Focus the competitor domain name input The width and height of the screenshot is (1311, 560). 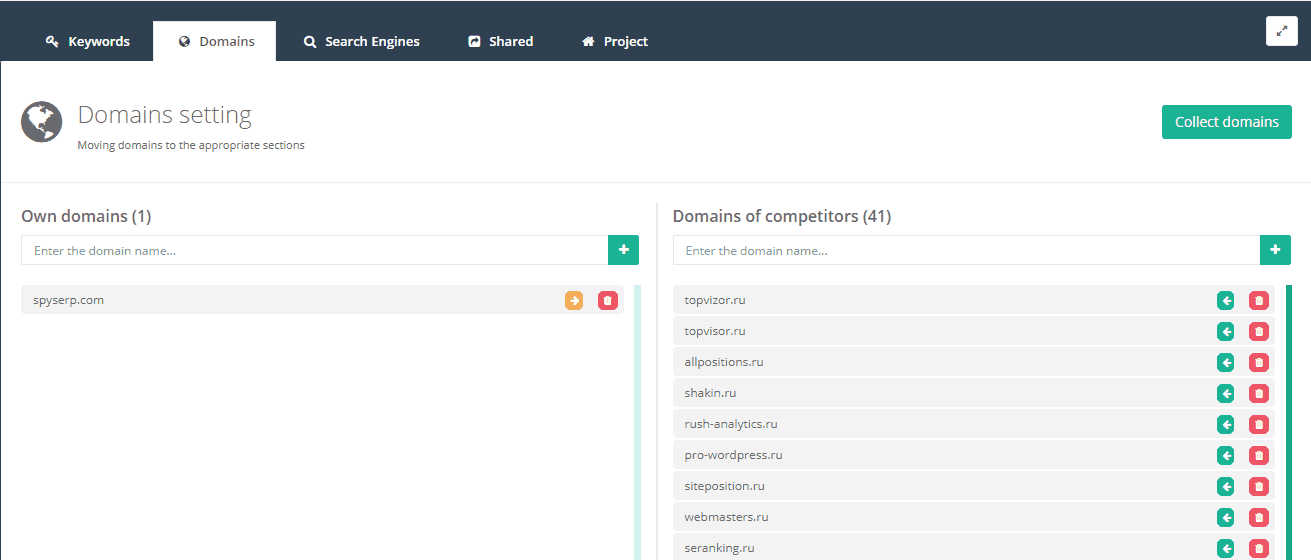(x=967, y=250)
